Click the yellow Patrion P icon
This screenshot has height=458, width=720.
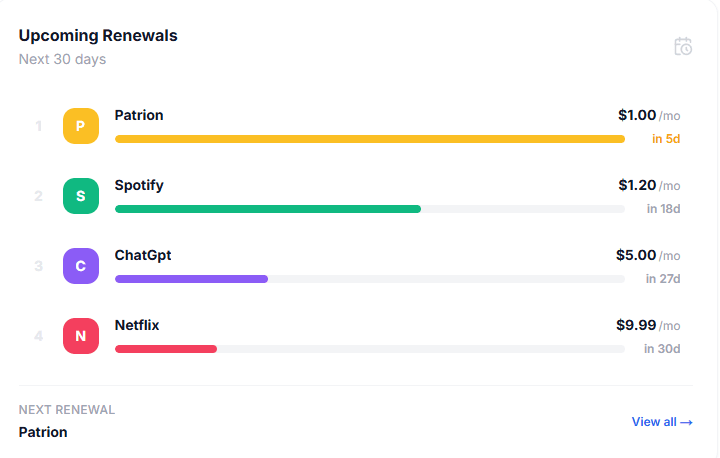pos(81,126)
